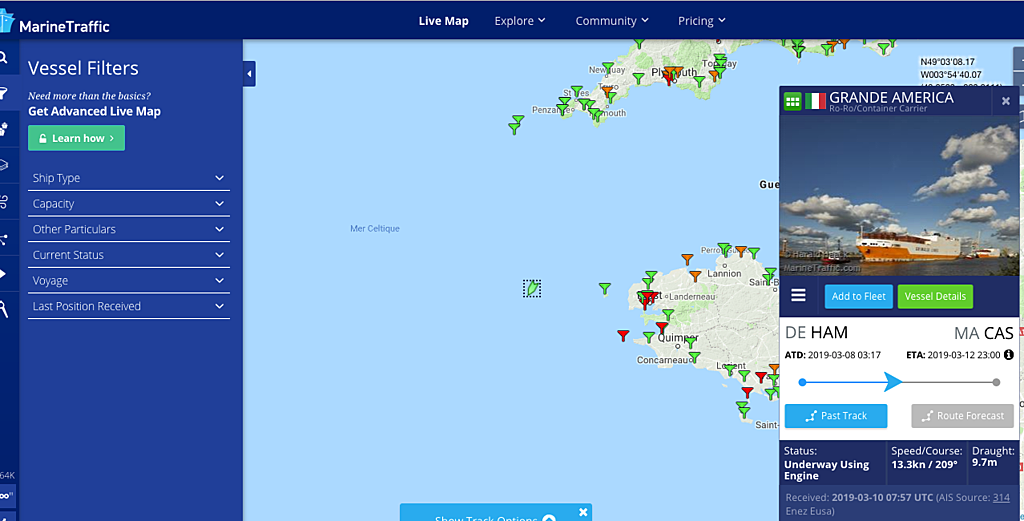Open the hamburger menu in vessel card

(x=798, y=296)
